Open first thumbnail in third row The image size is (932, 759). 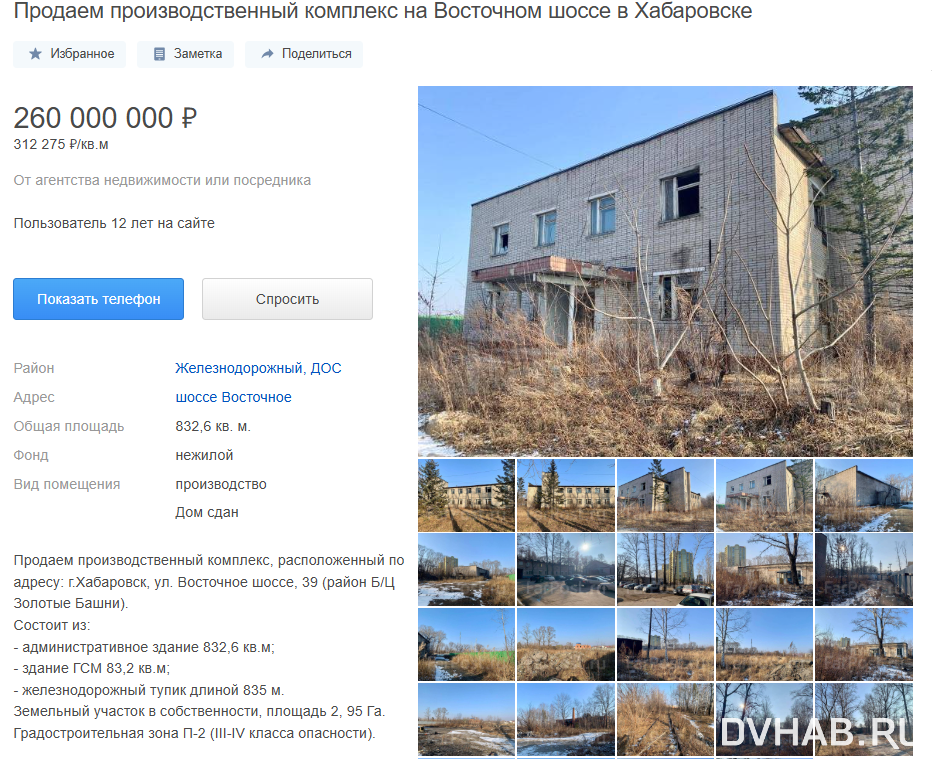point(466,644)
